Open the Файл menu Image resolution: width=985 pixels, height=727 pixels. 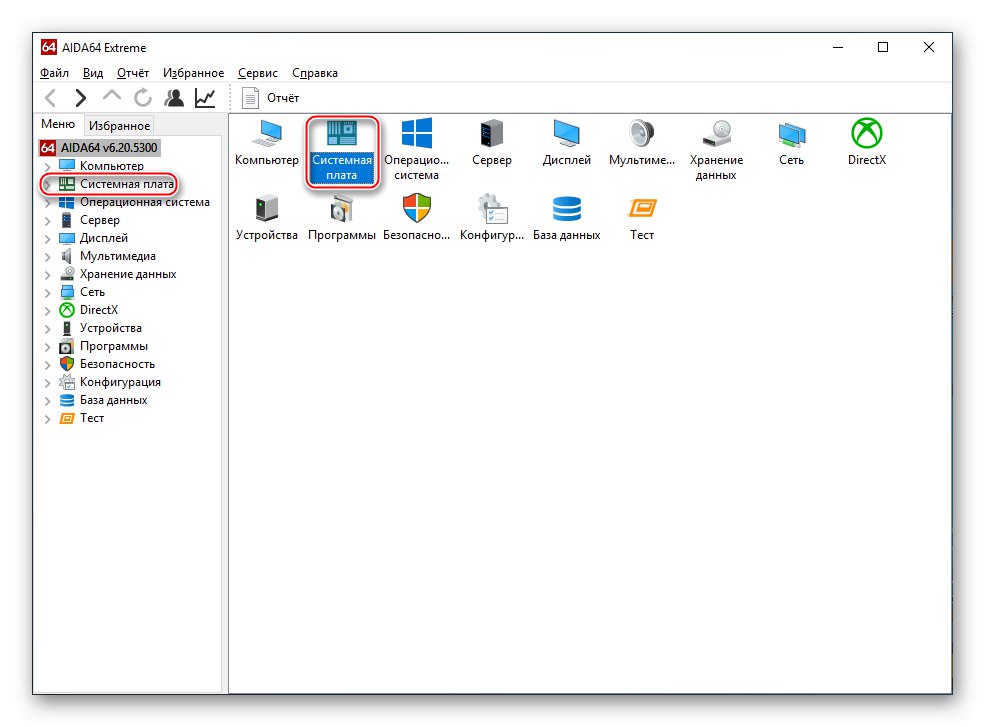point(55,73)
